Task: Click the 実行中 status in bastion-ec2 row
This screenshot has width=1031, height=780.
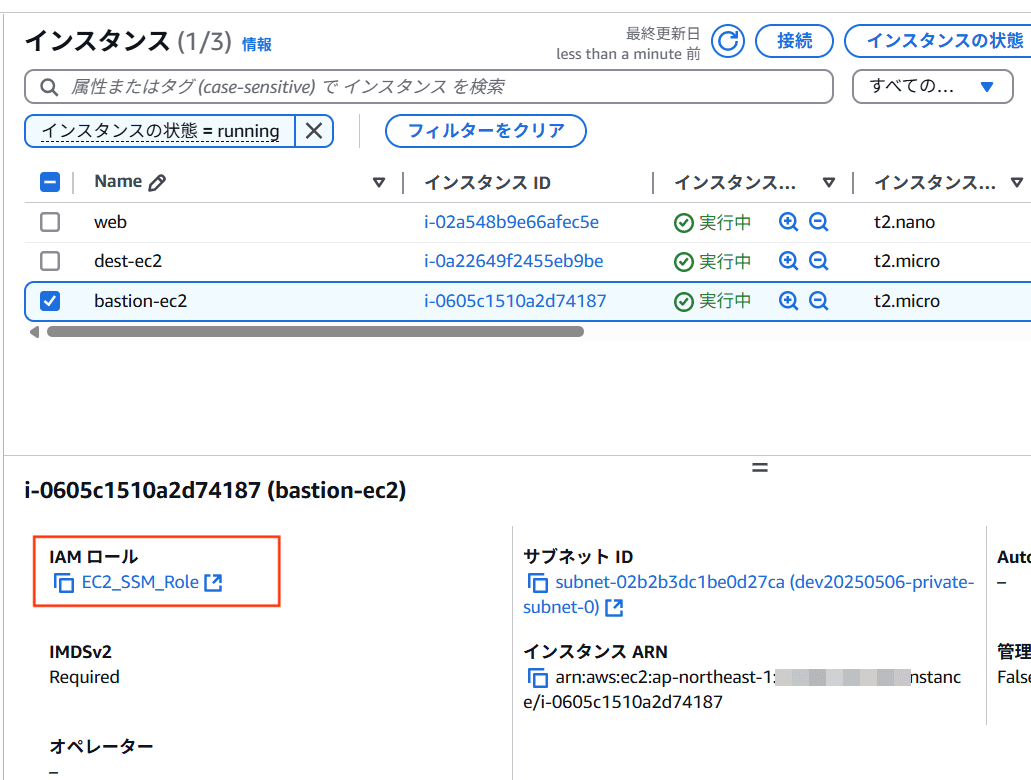Action: click(x=725, y=301)
